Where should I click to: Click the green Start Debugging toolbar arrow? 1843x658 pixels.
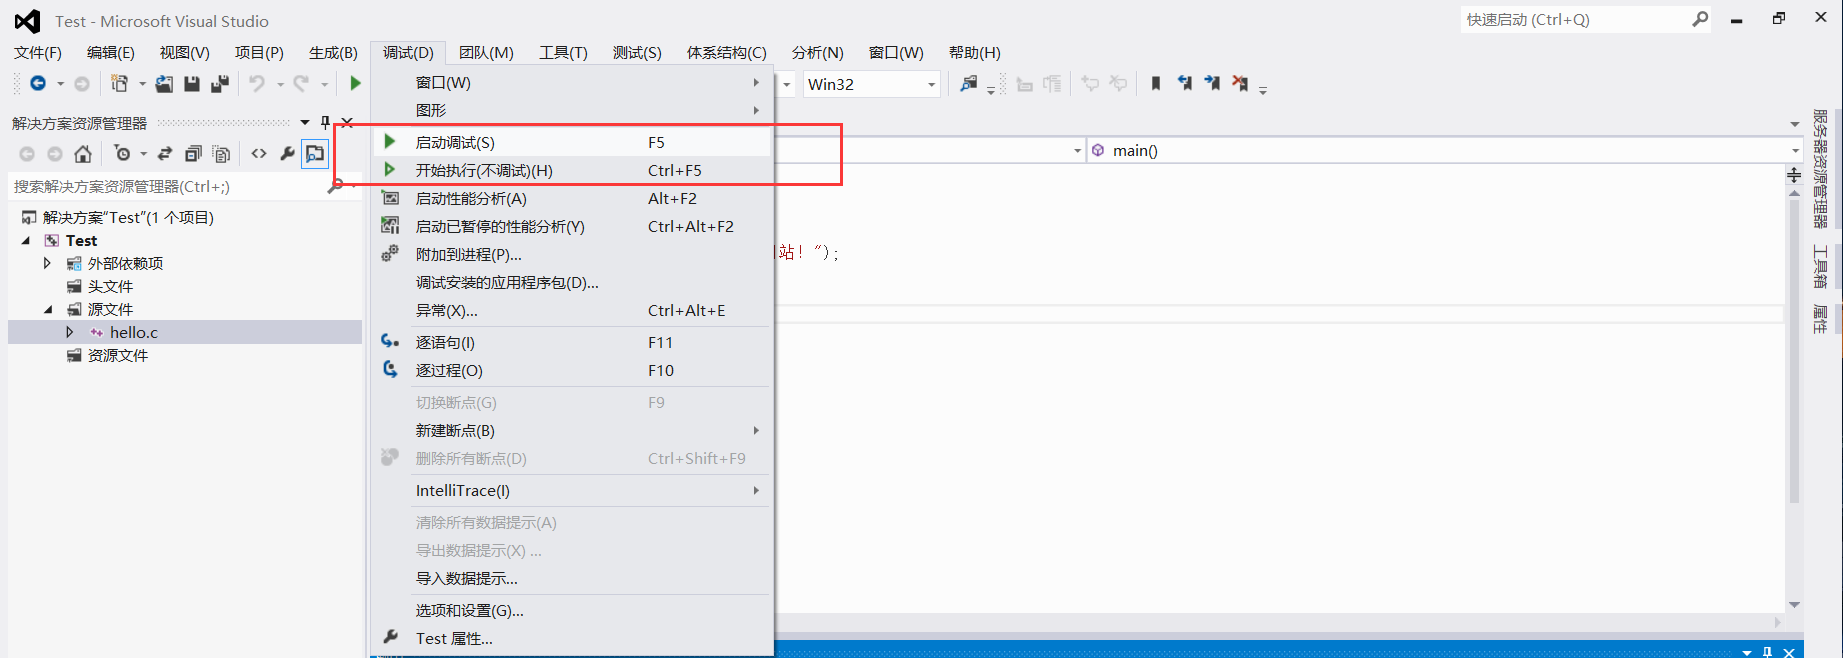point(355,84)
